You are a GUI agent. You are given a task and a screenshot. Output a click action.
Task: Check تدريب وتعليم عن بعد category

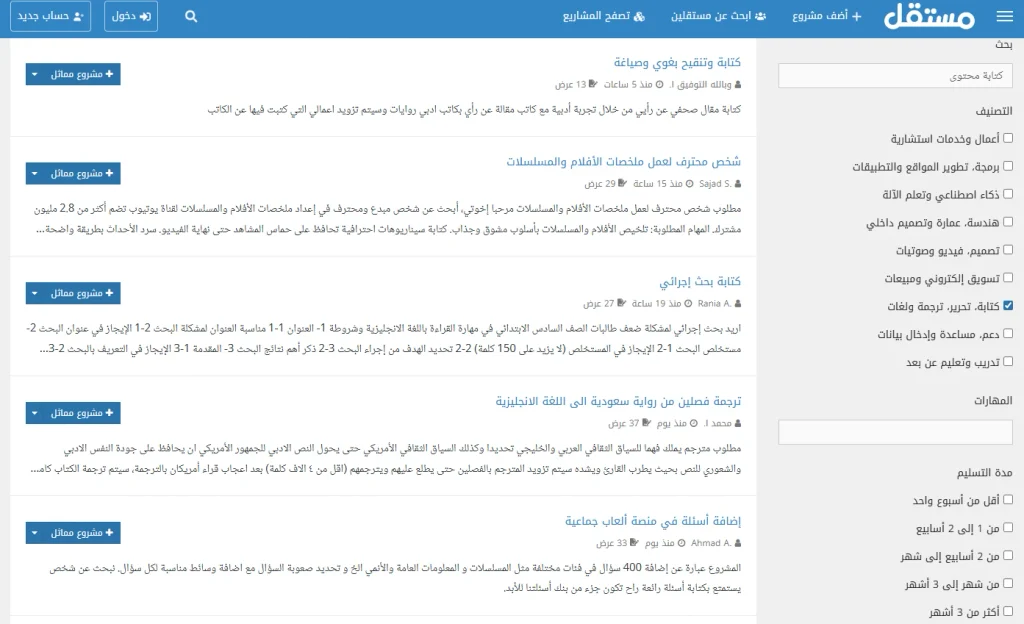[x=1008, y=361]
